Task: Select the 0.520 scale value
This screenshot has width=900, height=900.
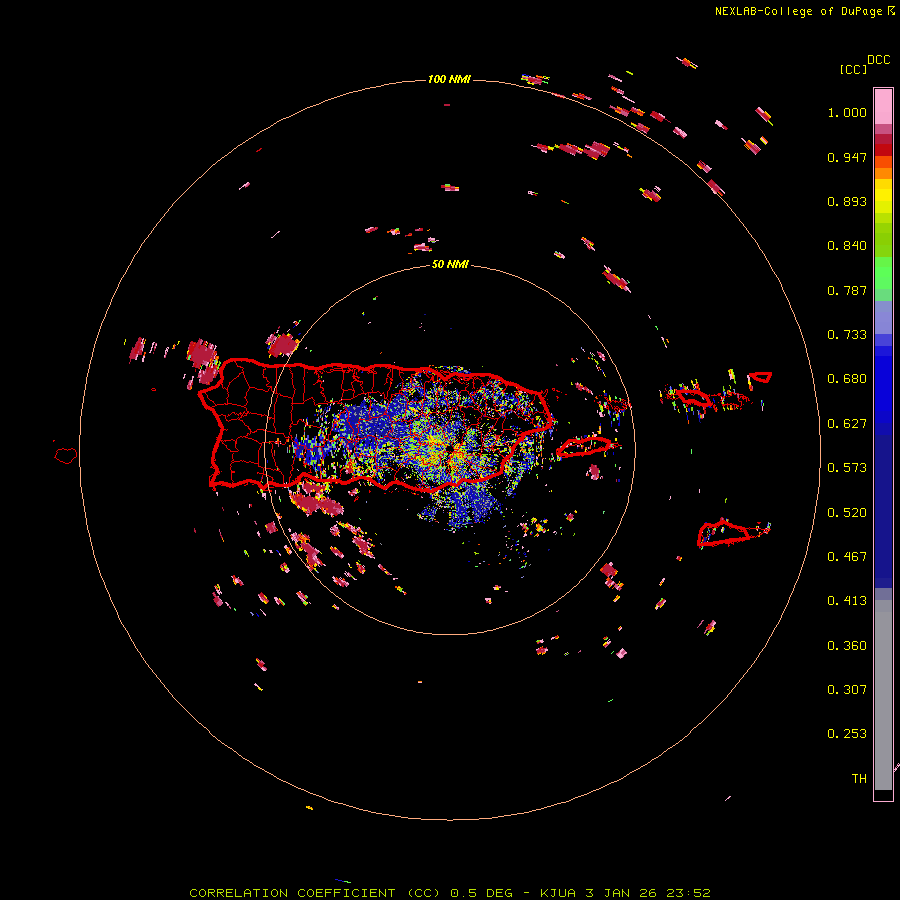Action: pyautogui.click(x=847, y=513)
